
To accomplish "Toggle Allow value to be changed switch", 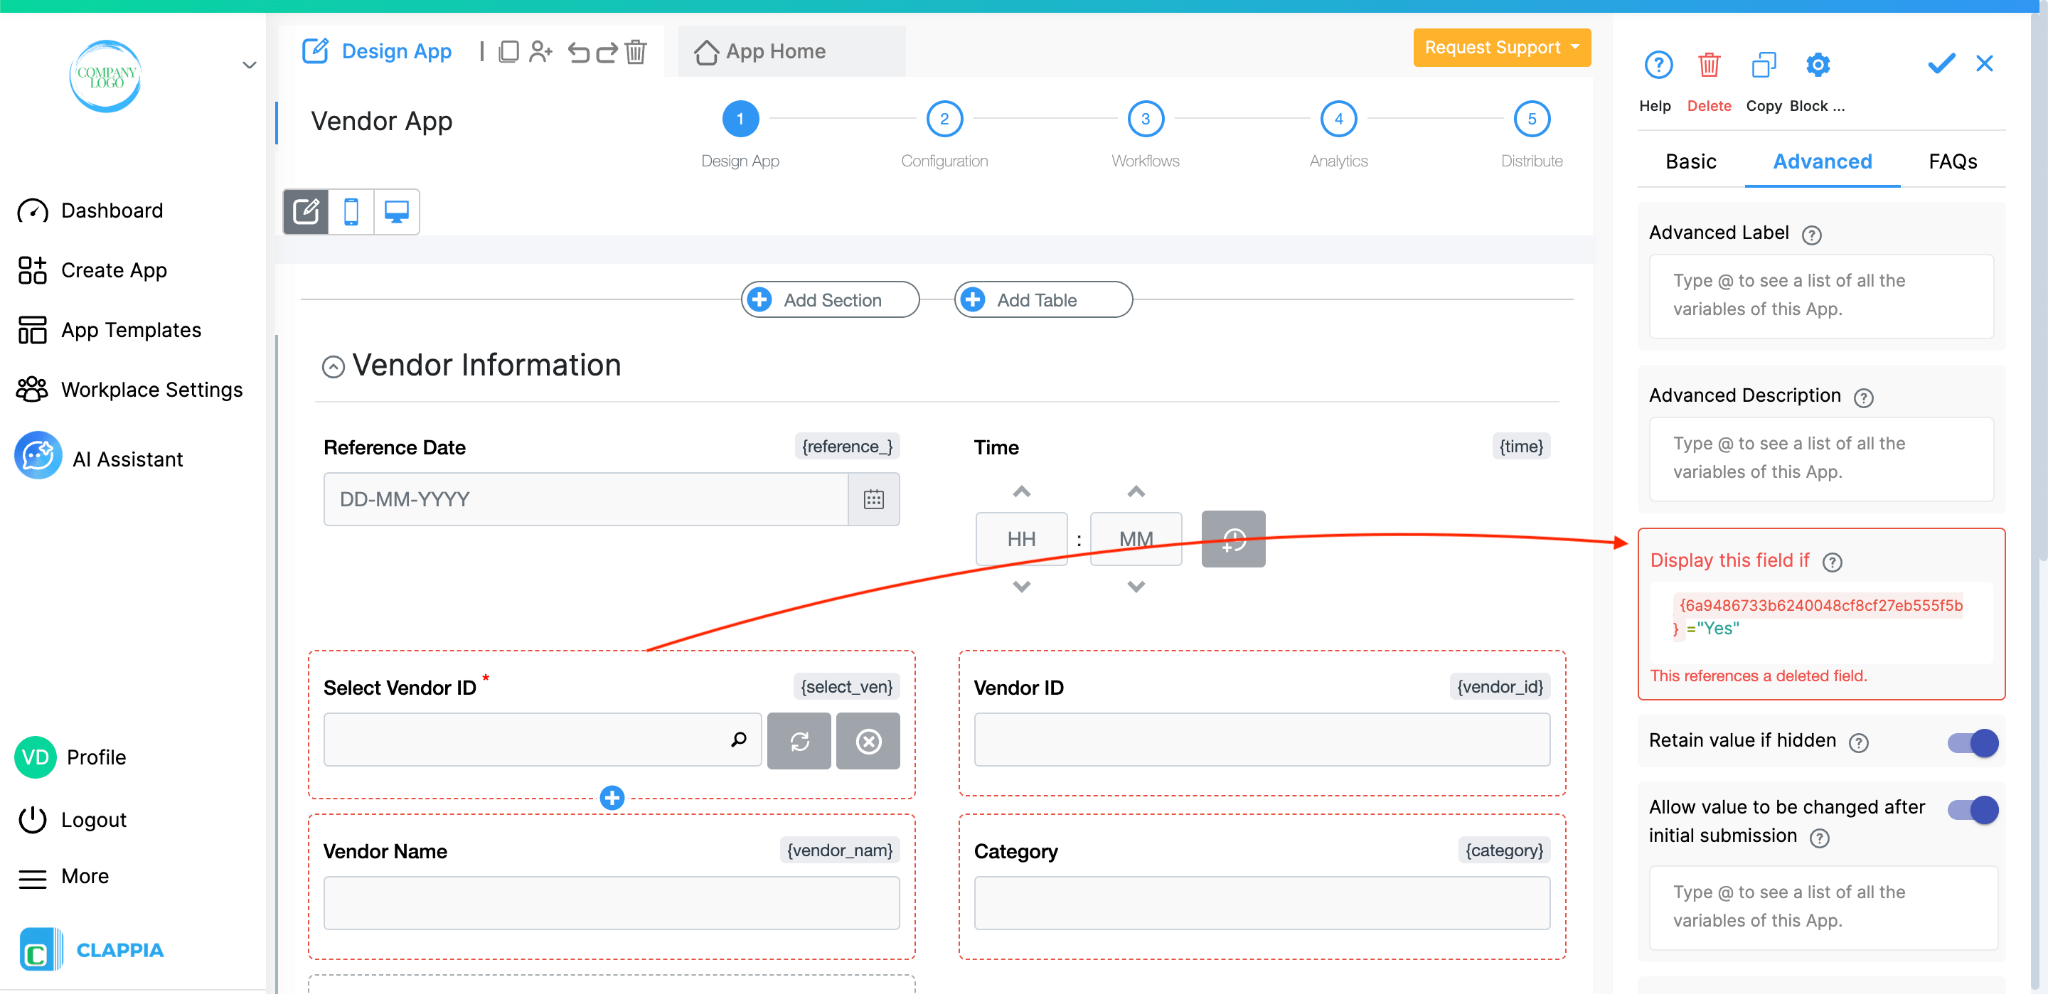I will (1972, 810).
